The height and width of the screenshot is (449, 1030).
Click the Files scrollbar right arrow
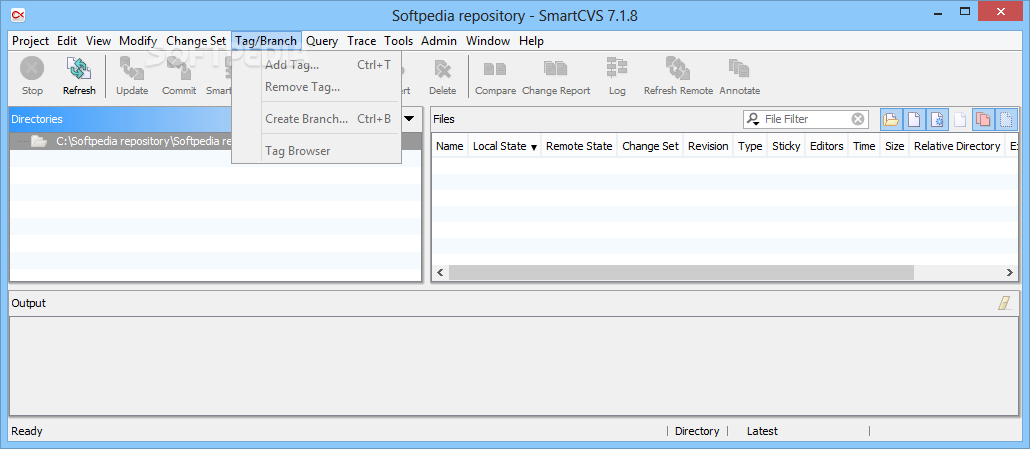click(1010, 272)
